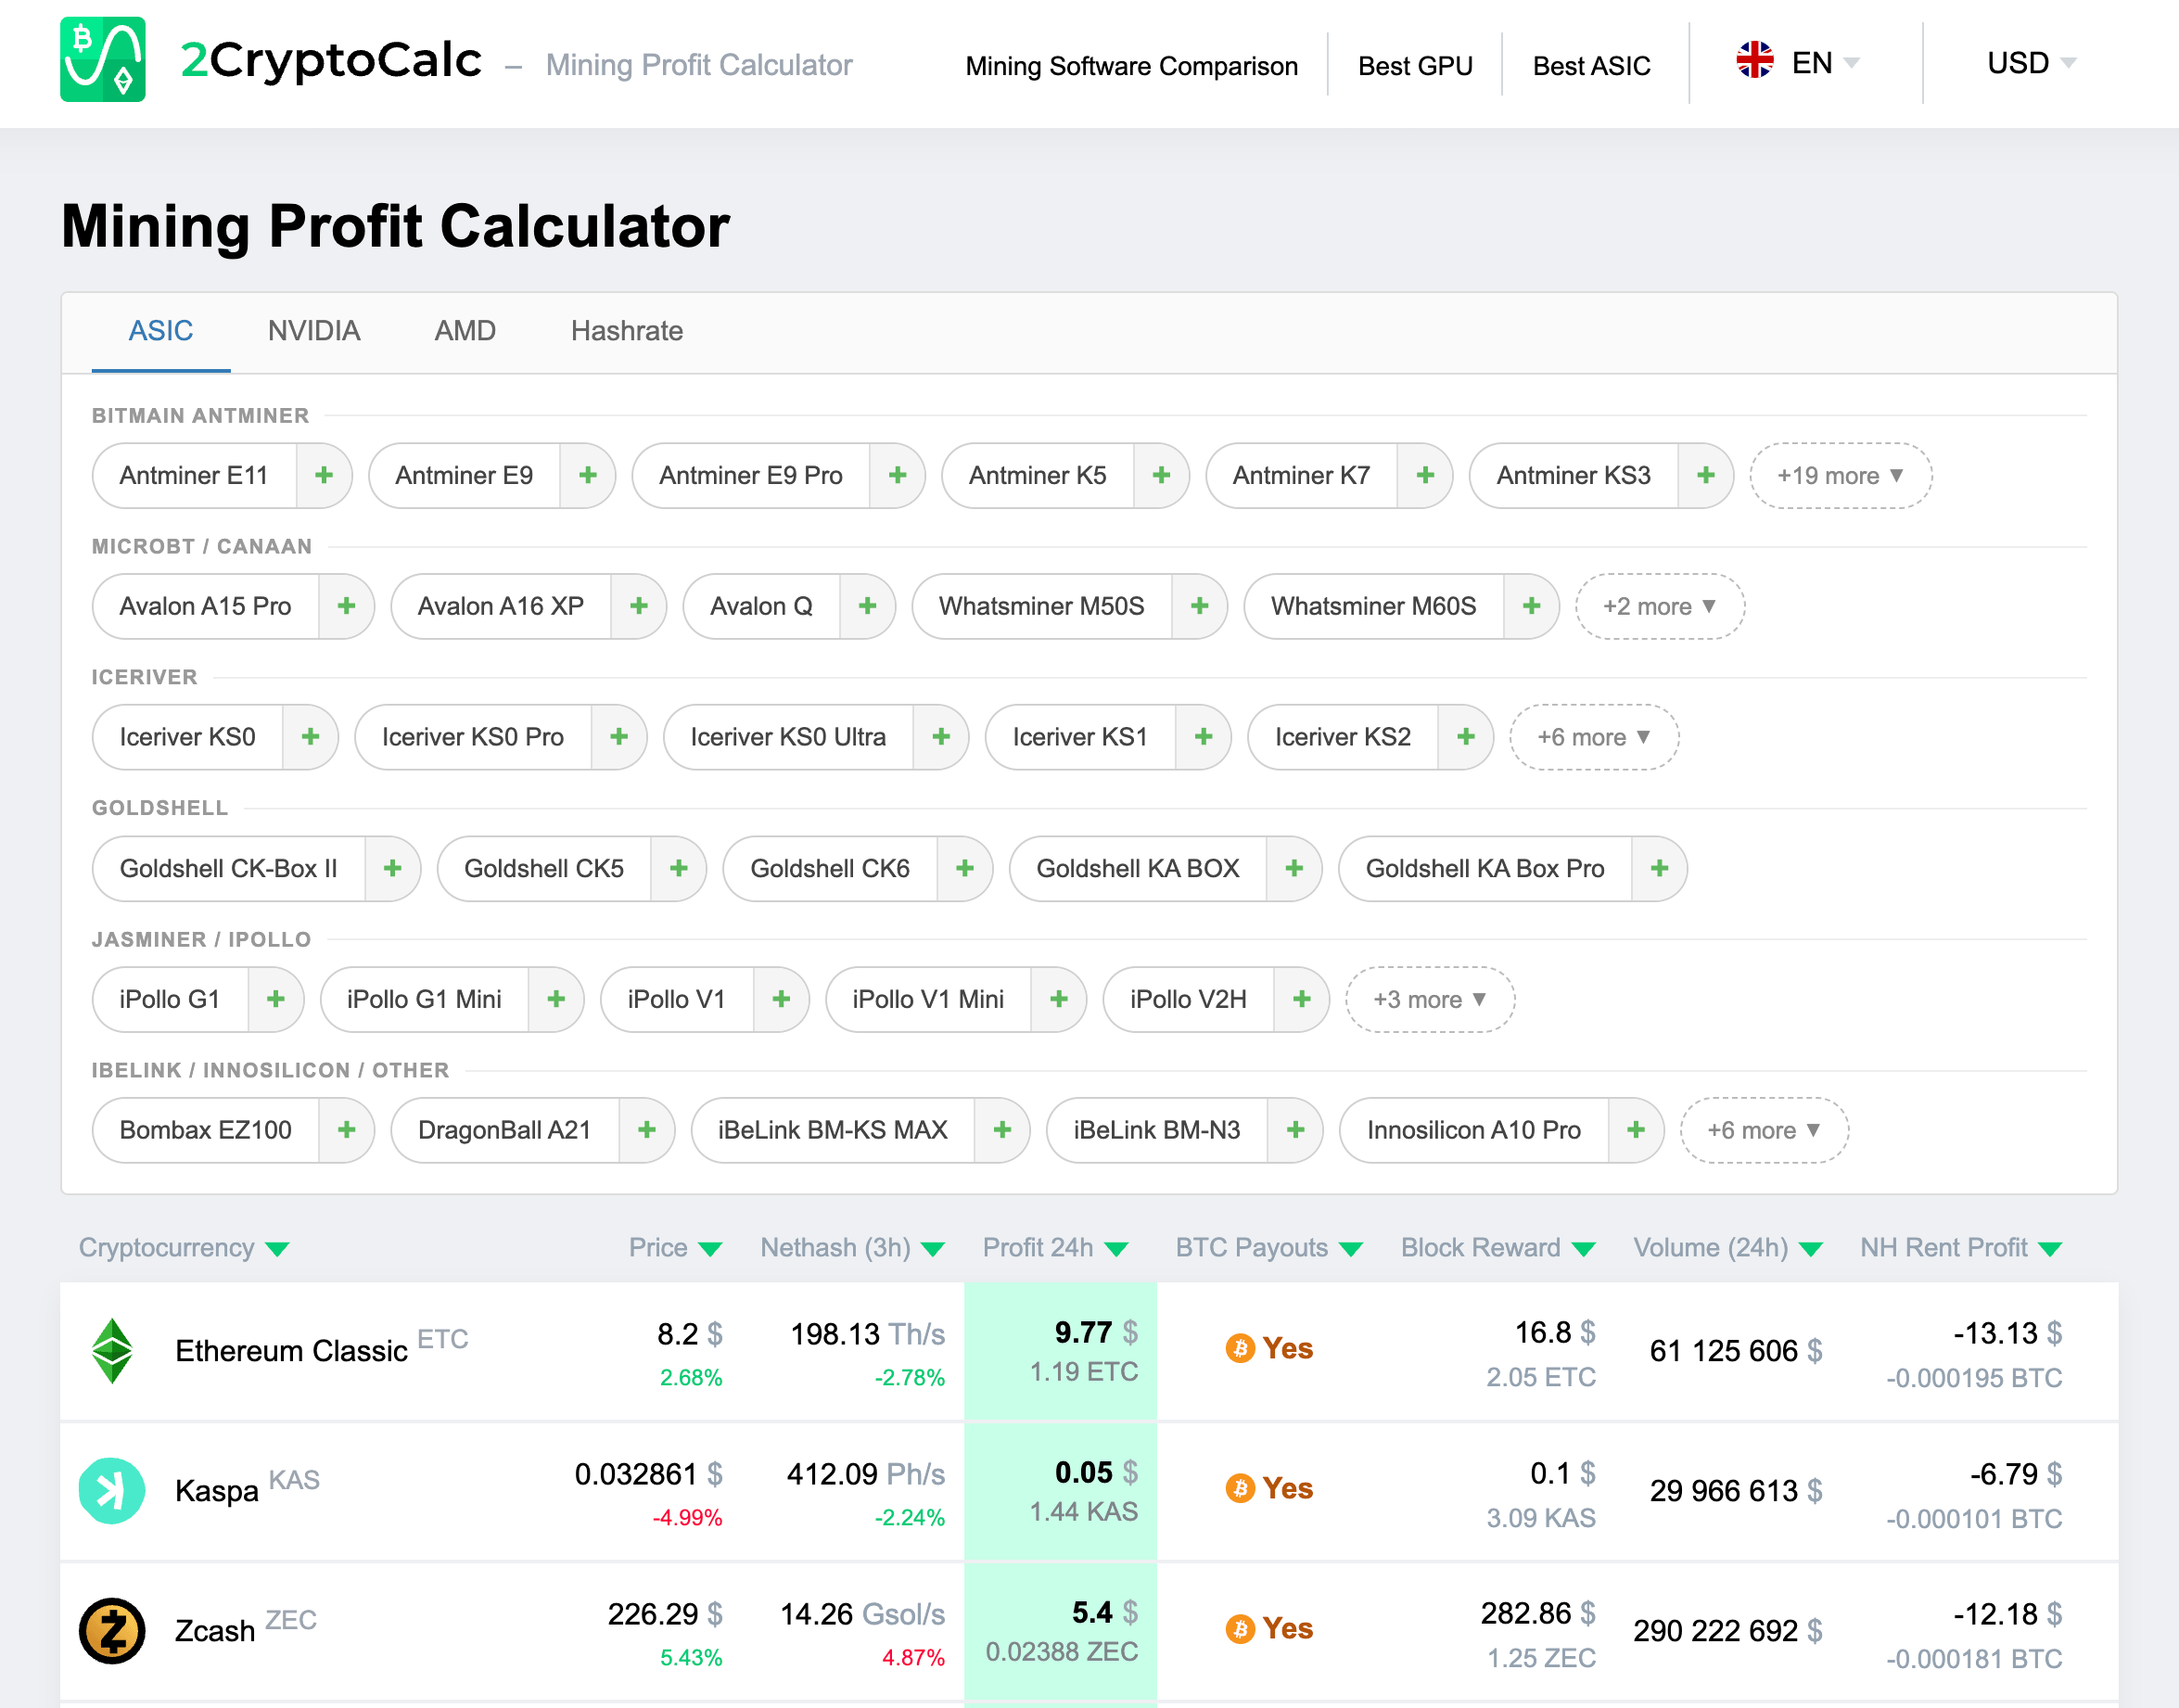2179x1708 pixels.
Task: Click the BTC payout icon next to Zcash
Action: 1240,1628
